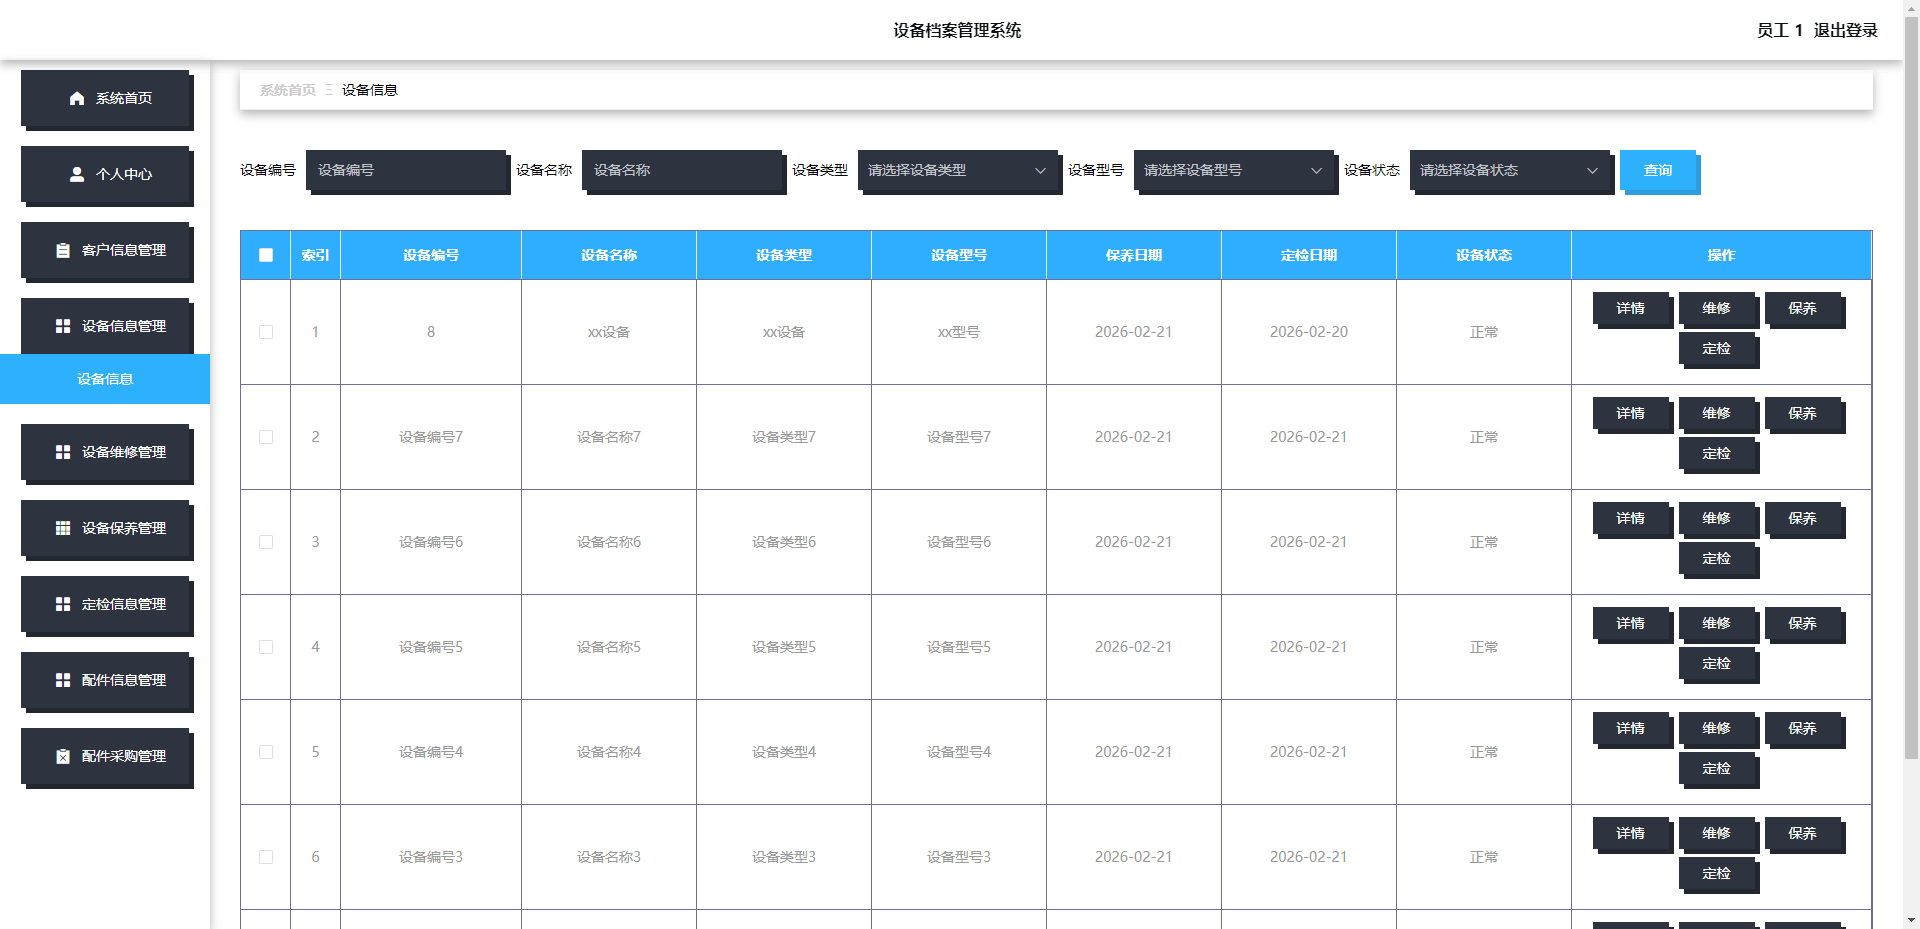Screen dimensions: 1920x929
Task: Open 个人中心 in the sidebar
Action: coord(105,174)
